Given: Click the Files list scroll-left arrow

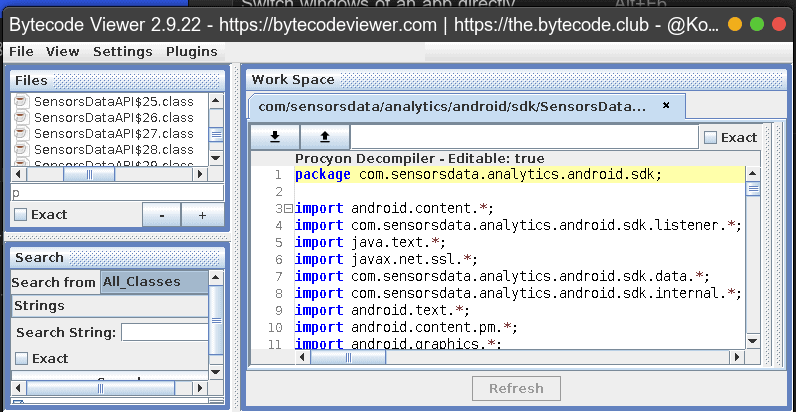Looking at the screenshot, I should click(18, 174).
